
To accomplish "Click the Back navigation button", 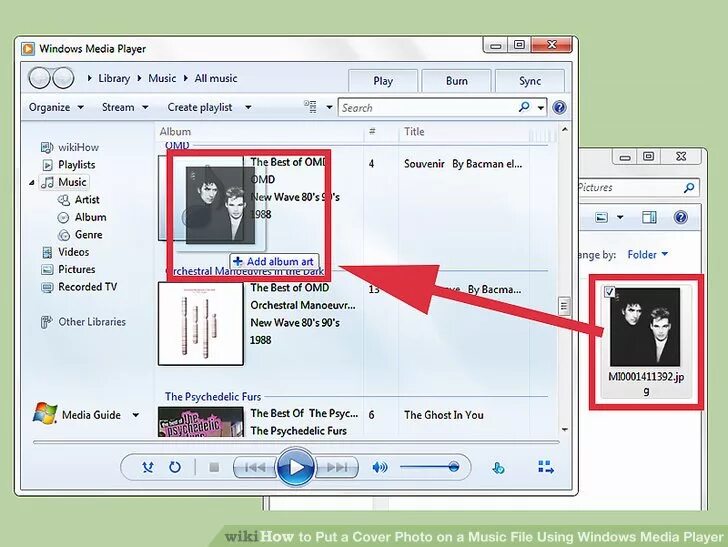I will [x=39, y=78].
